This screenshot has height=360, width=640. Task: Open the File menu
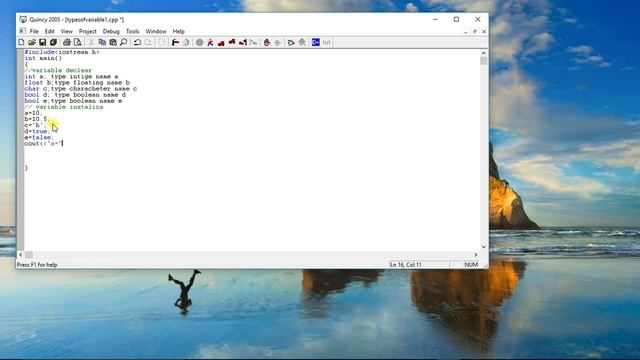(x=34, y=31)
